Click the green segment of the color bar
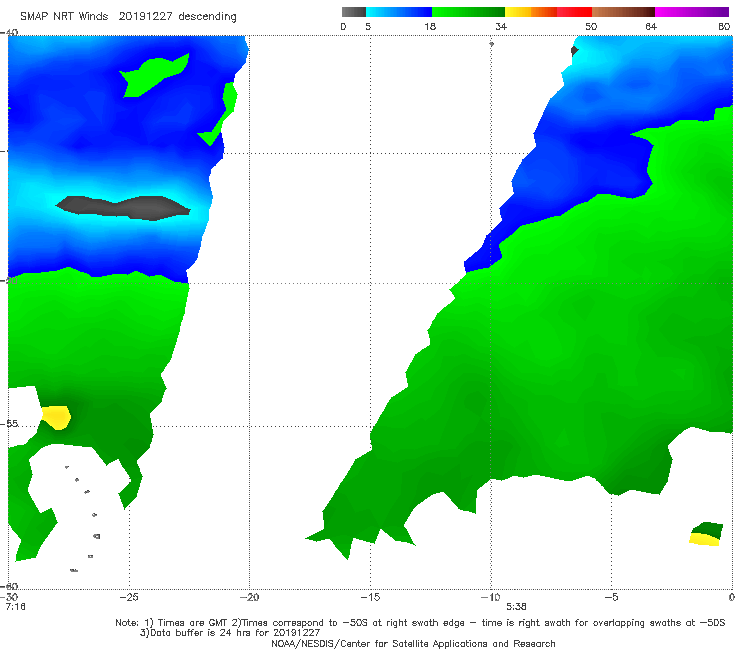Screen dimensions: 740x650 (468, 12)
